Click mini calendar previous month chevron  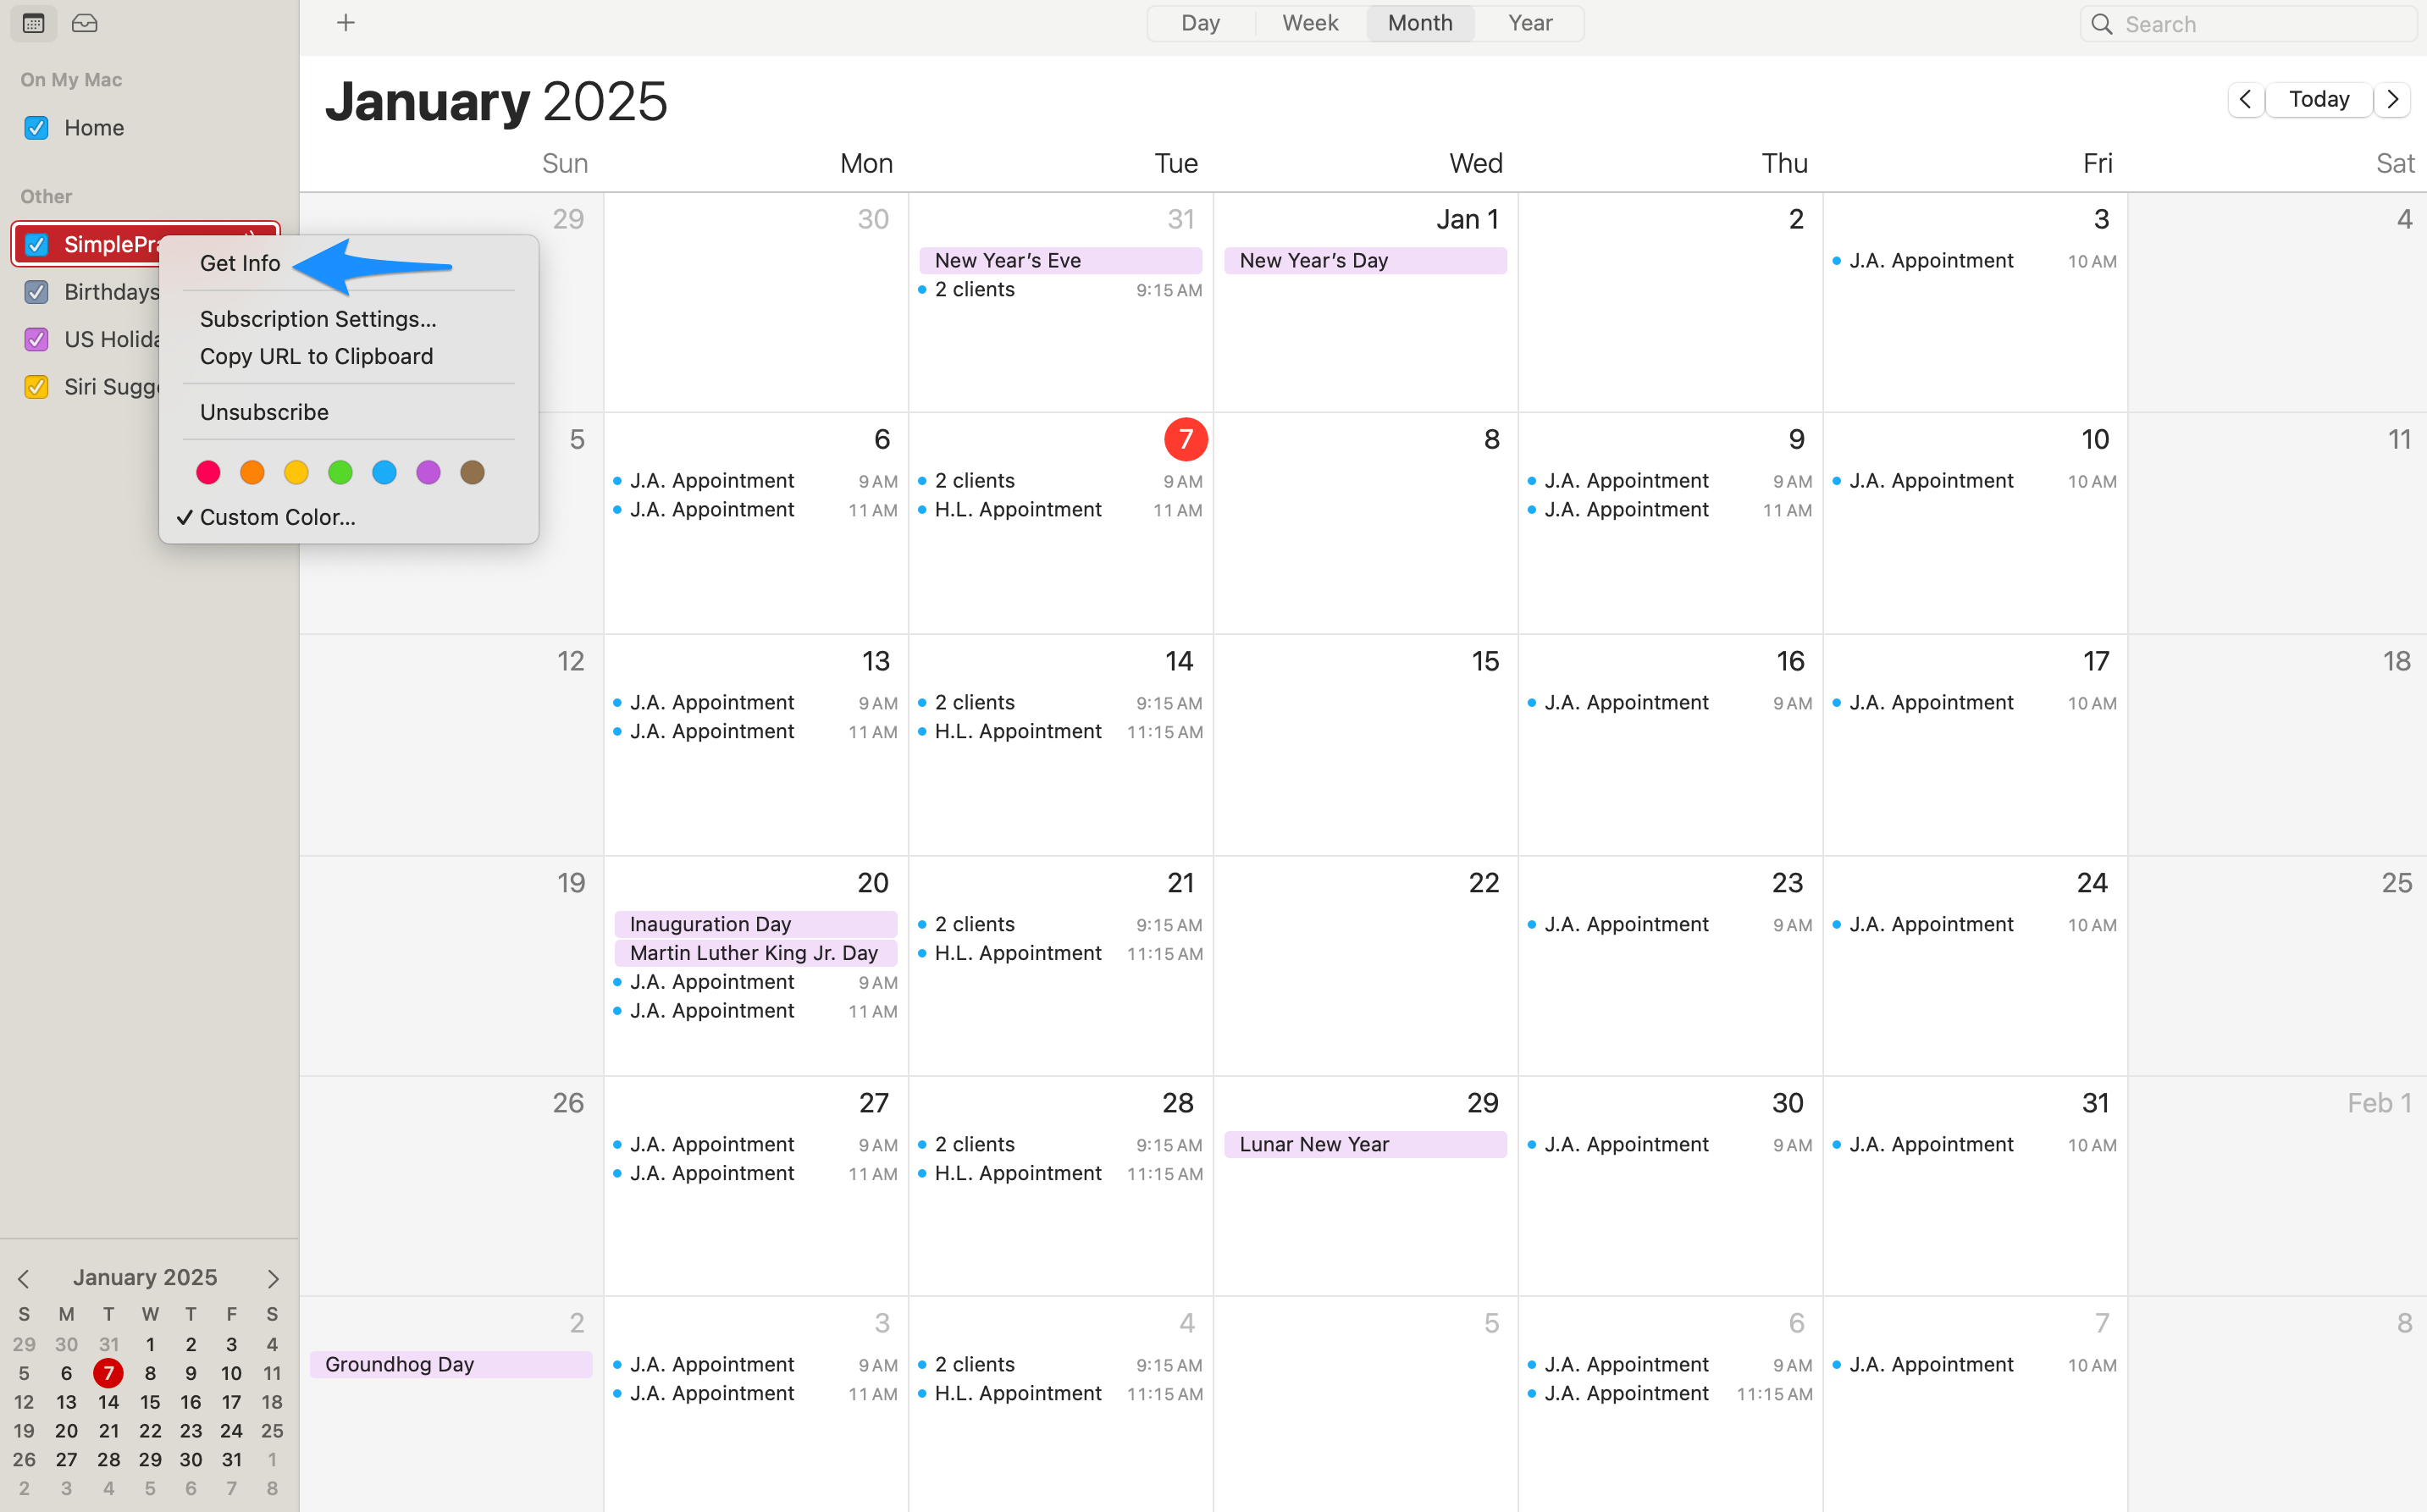coord(24,1278)
